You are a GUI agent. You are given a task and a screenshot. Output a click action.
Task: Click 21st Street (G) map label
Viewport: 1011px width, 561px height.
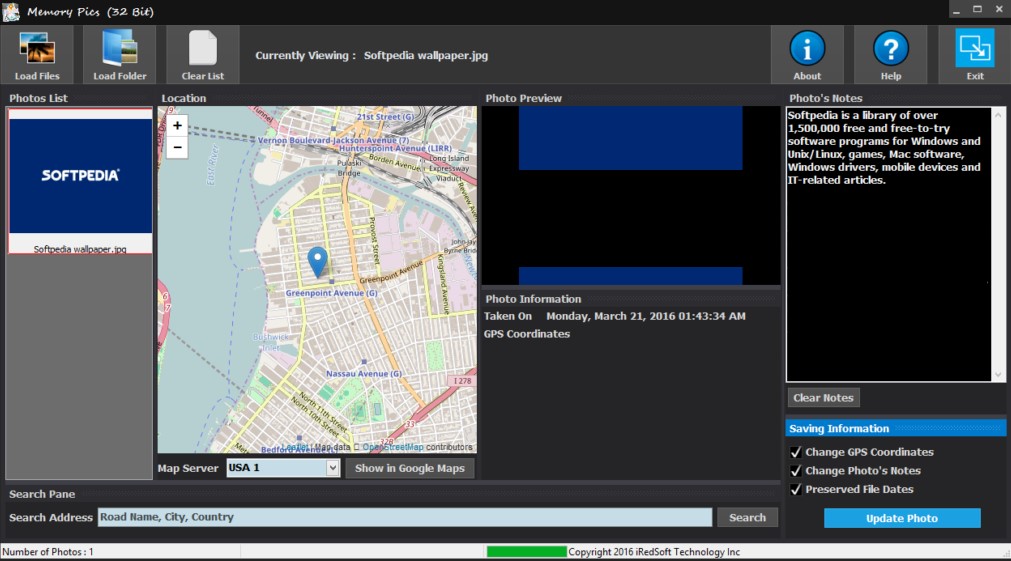click(386, 117)
